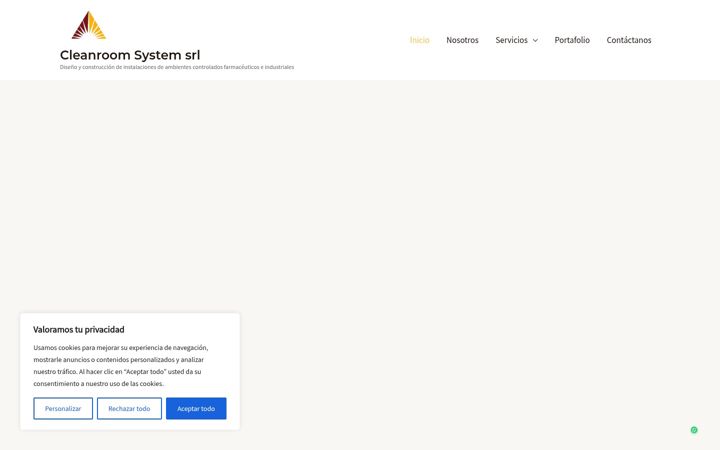
Task: Click the cookie description paragraph text
Action: coord(121,366)
